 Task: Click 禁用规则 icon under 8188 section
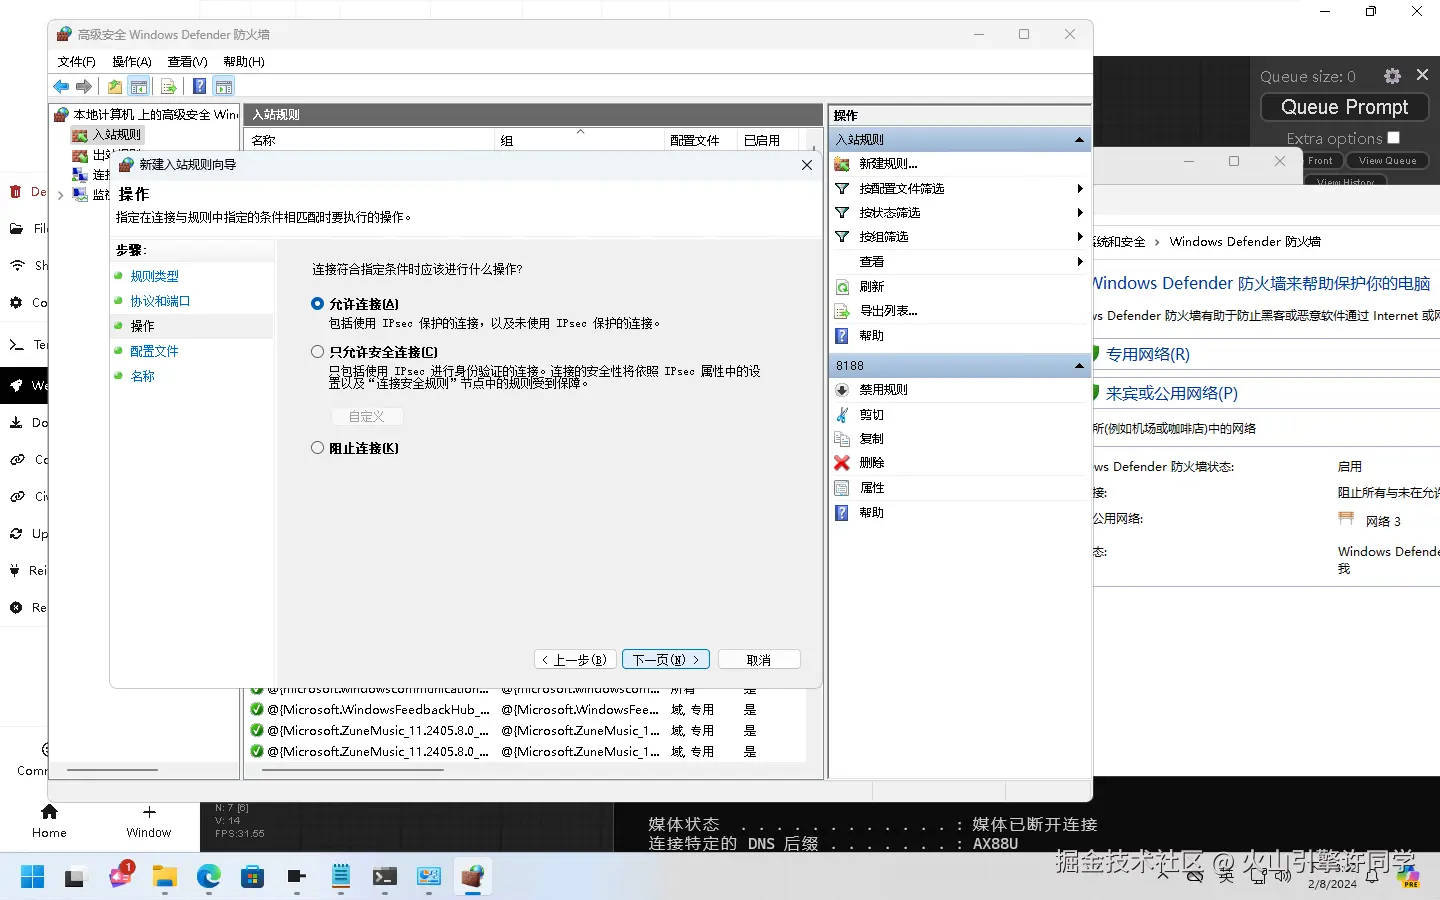pos(842,390)
